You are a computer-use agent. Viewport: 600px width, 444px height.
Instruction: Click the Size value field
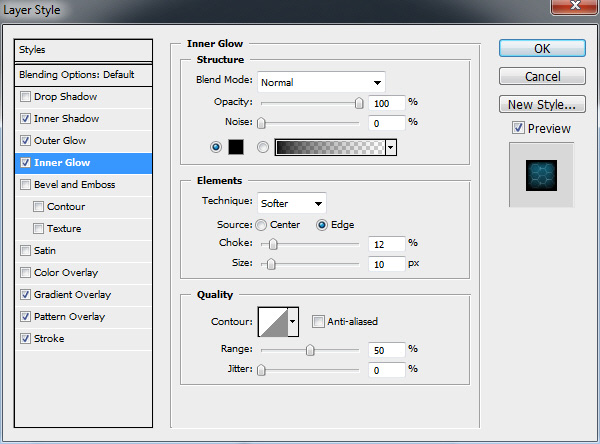(x=386, y=264)
